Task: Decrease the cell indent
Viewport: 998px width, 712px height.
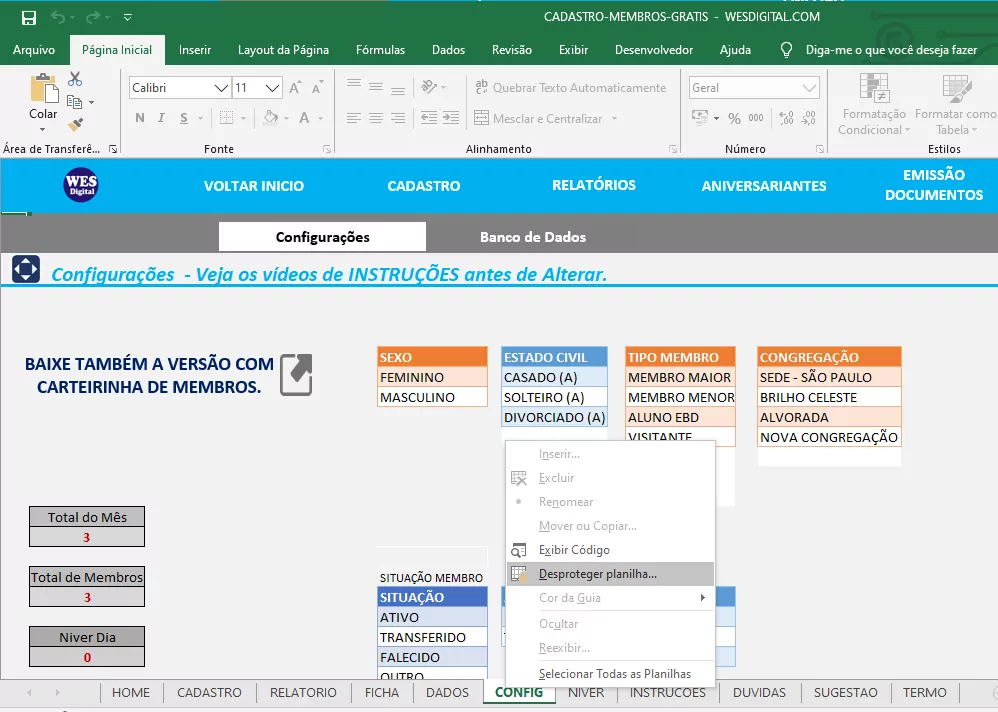Action: pyautogui.click(x=429, y=118)
